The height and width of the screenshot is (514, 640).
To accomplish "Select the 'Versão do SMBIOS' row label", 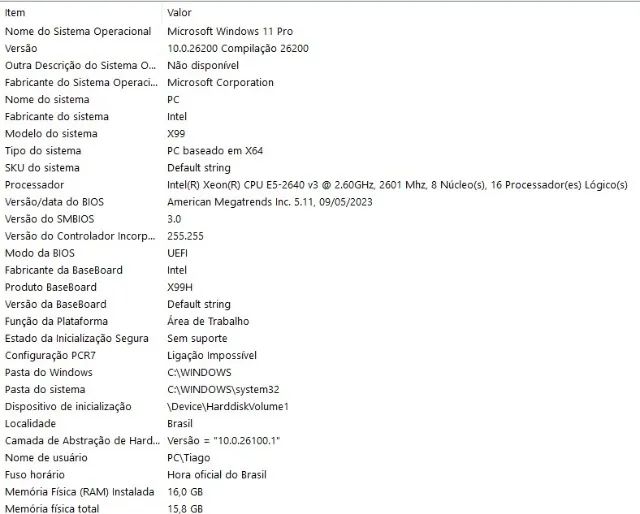I will (x=49, y=219).
